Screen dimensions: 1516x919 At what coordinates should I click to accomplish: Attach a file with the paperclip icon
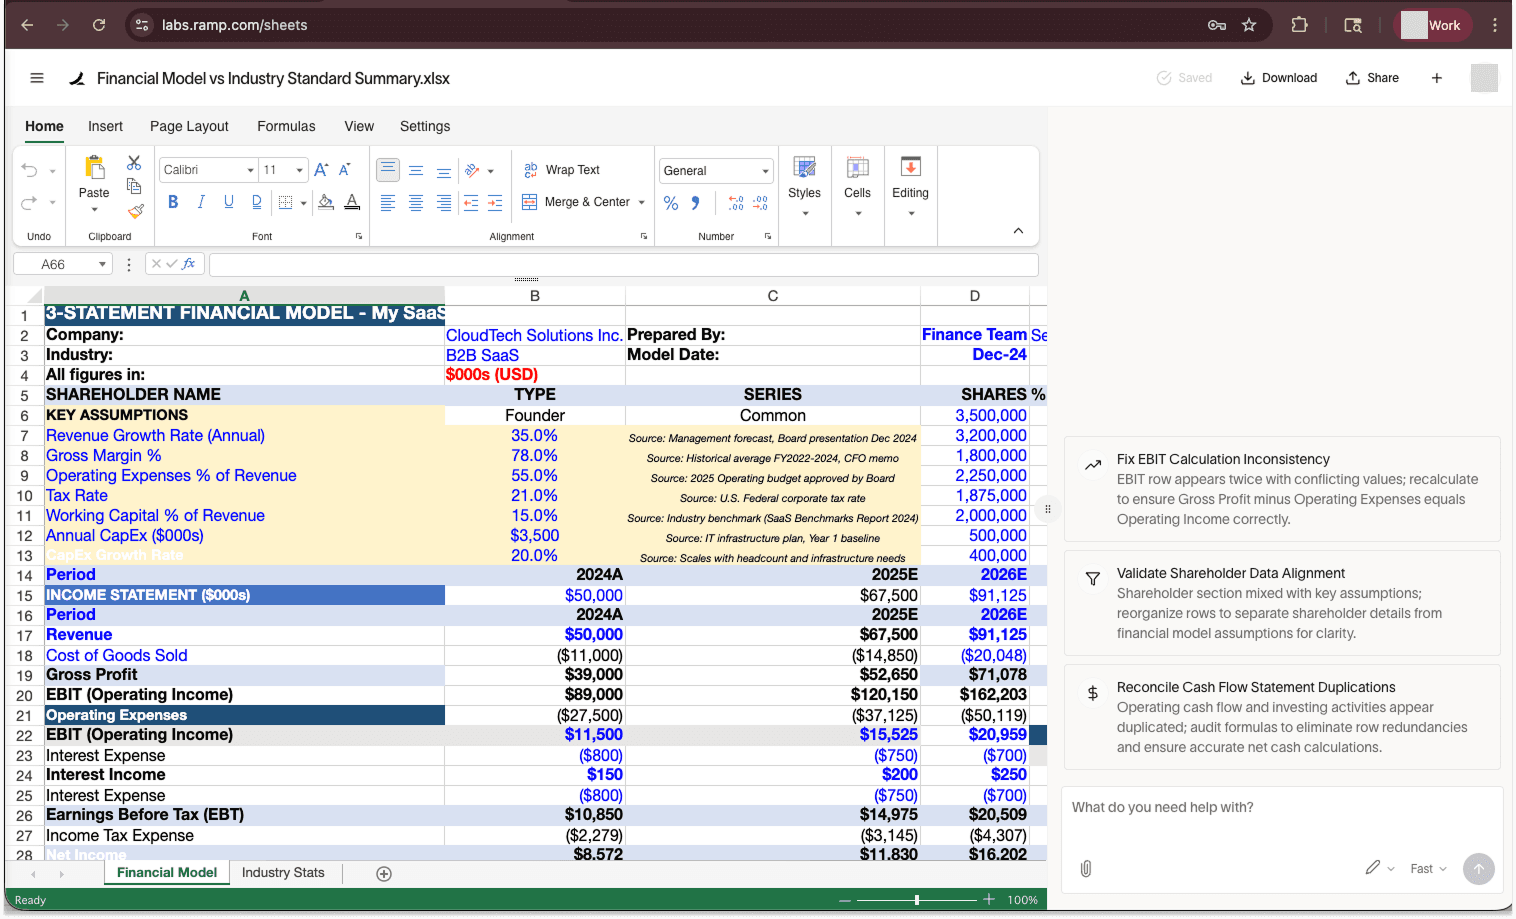[x=1086, y=868]
